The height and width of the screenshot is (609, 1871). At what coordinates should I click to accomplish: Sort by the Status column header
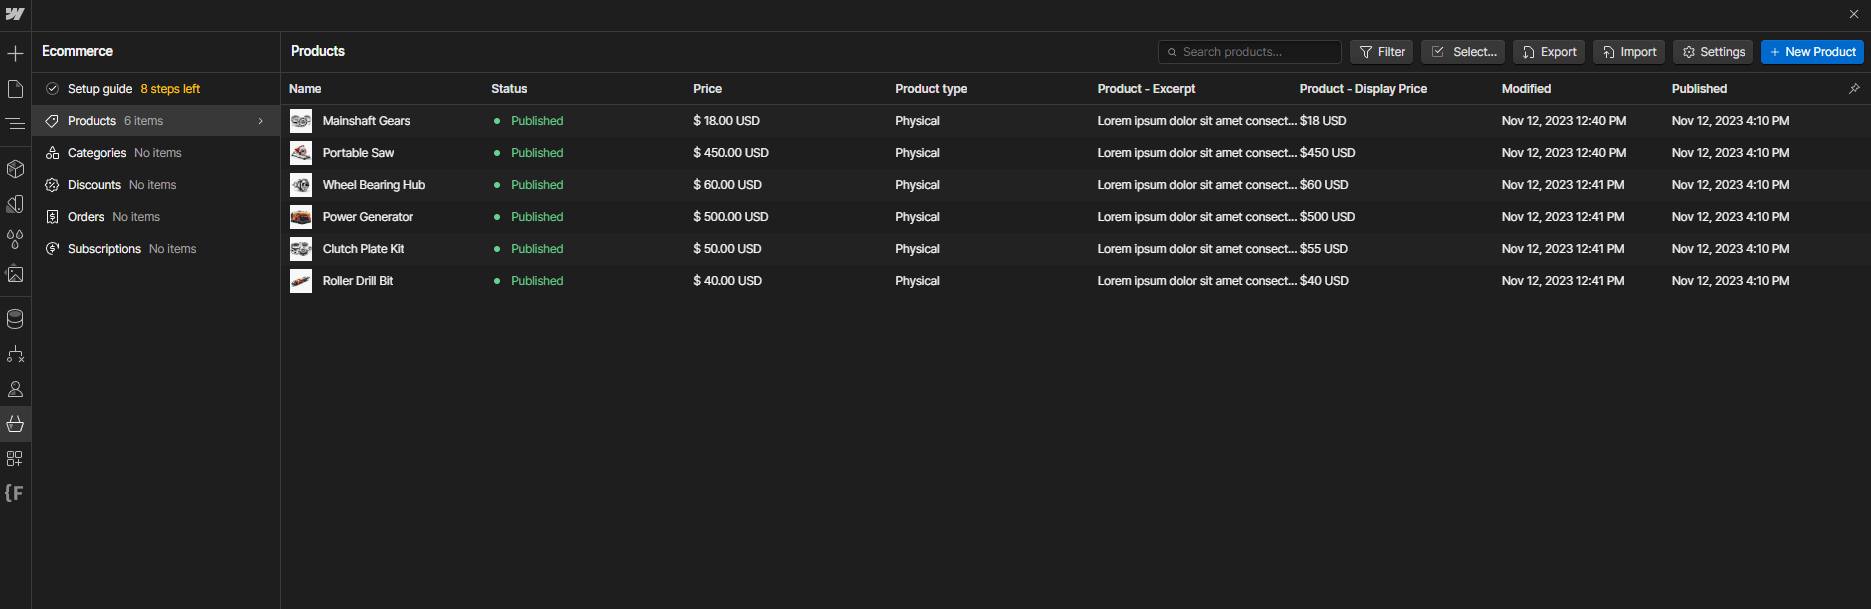click(x=509, y=89)
